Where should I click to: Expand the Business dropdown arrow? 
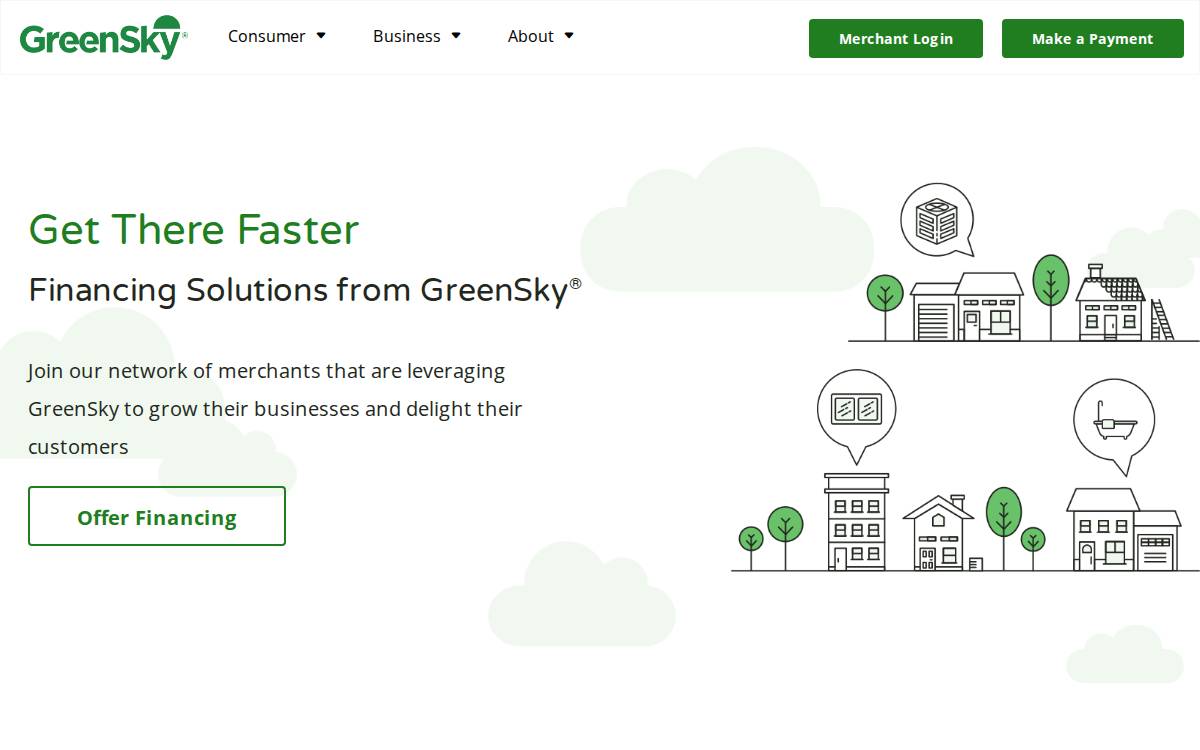(x=456, y=36)
